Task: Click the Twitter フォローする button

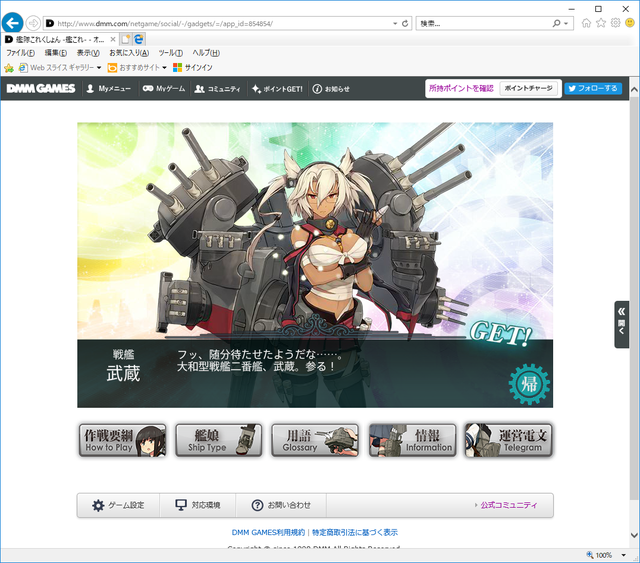Action: point(593,88)
